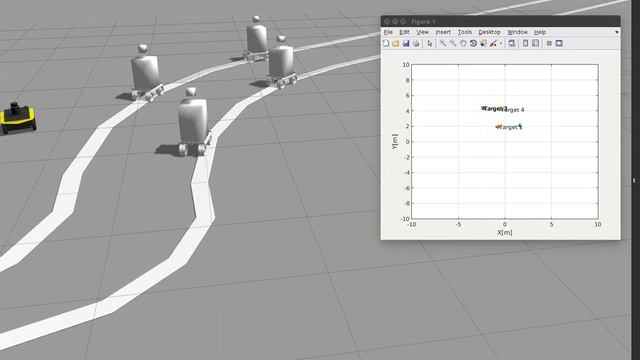Select the Zoom Out tool
This screenshot has width=640, height=360.
pyautogui.click(x=453, y=43)
